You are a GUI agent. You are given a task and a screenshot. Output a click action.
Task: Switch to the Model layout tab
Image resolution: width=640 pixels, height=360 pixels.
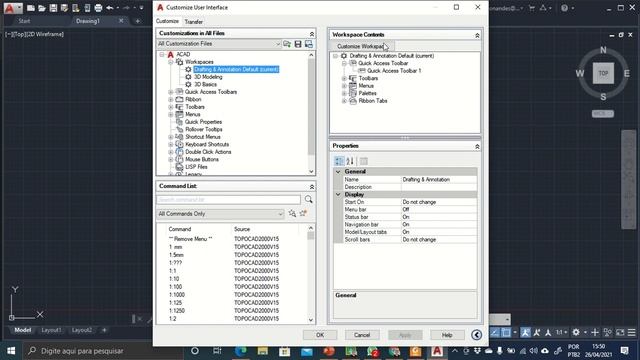[x=23, y=330]
